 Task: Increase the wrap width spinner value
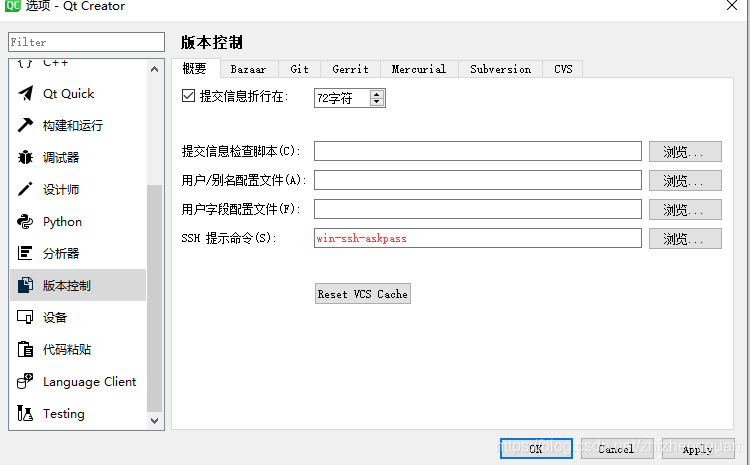pyautogui.click(x=377, y=94)
